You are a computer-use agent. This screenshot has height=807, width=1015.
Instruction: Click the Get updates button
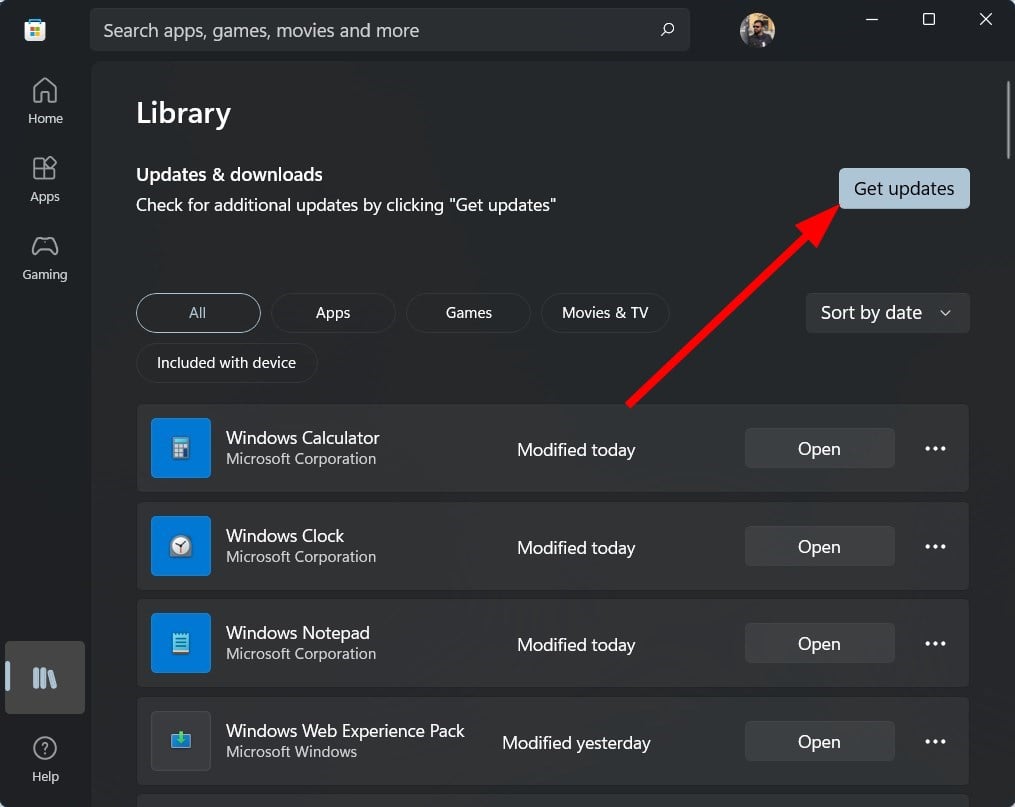[904, 188]
